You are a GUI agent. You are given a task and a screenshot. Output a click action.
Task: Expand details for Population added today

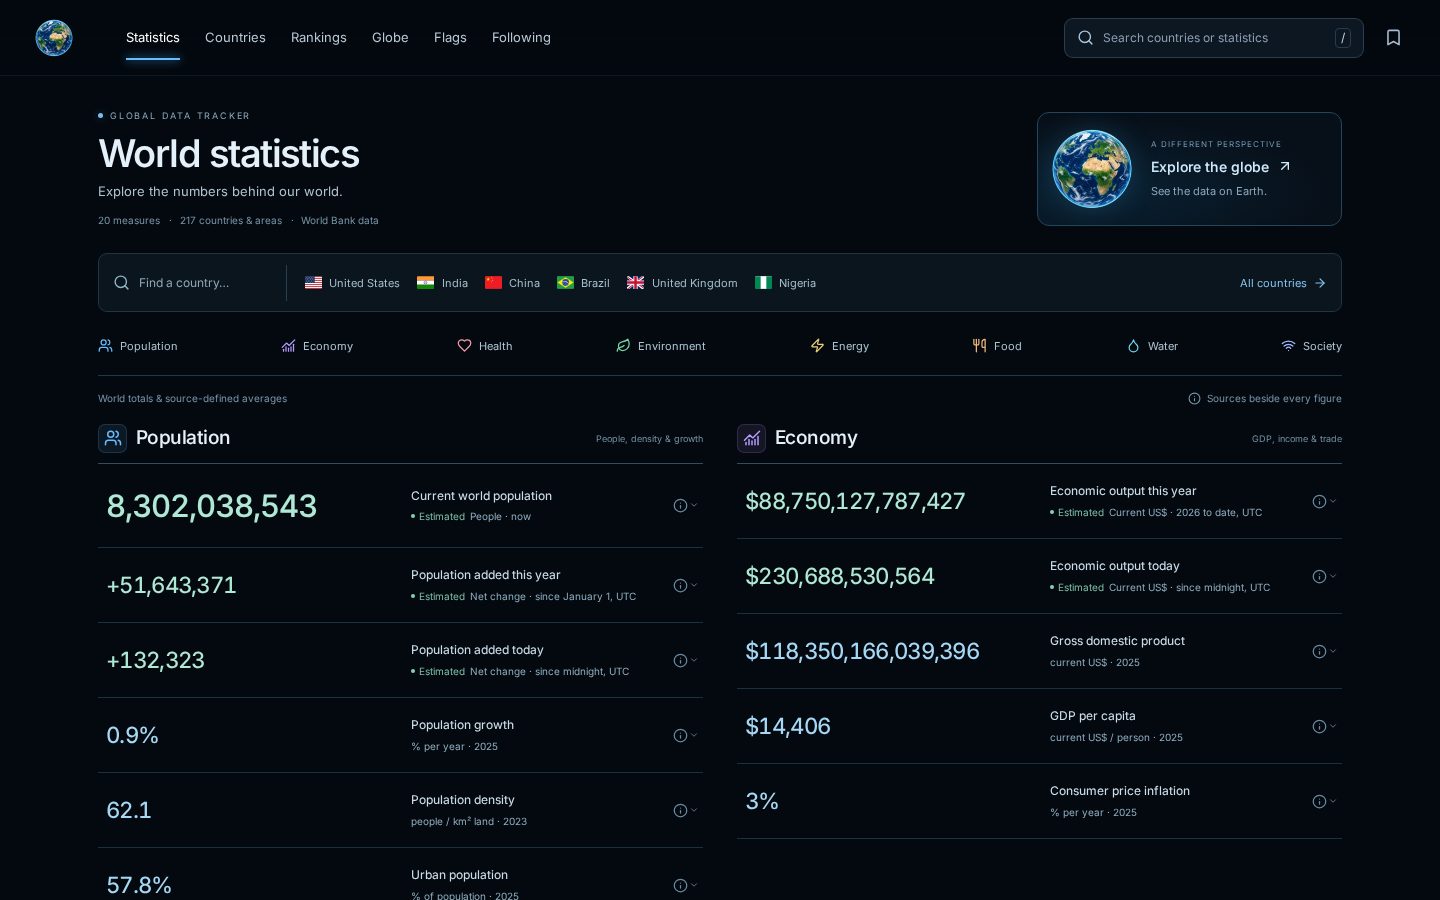coord(685,661)
